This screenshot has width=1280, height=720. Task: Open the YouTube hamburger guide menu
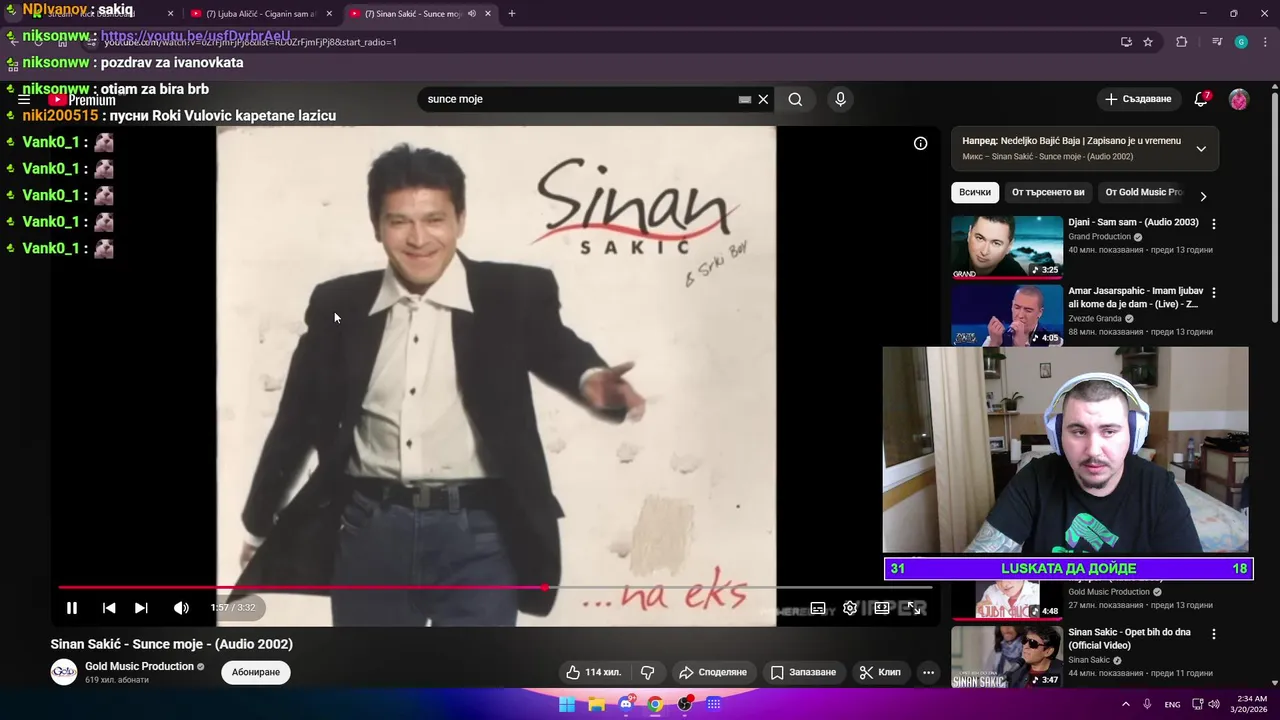[x=24, y=100]
